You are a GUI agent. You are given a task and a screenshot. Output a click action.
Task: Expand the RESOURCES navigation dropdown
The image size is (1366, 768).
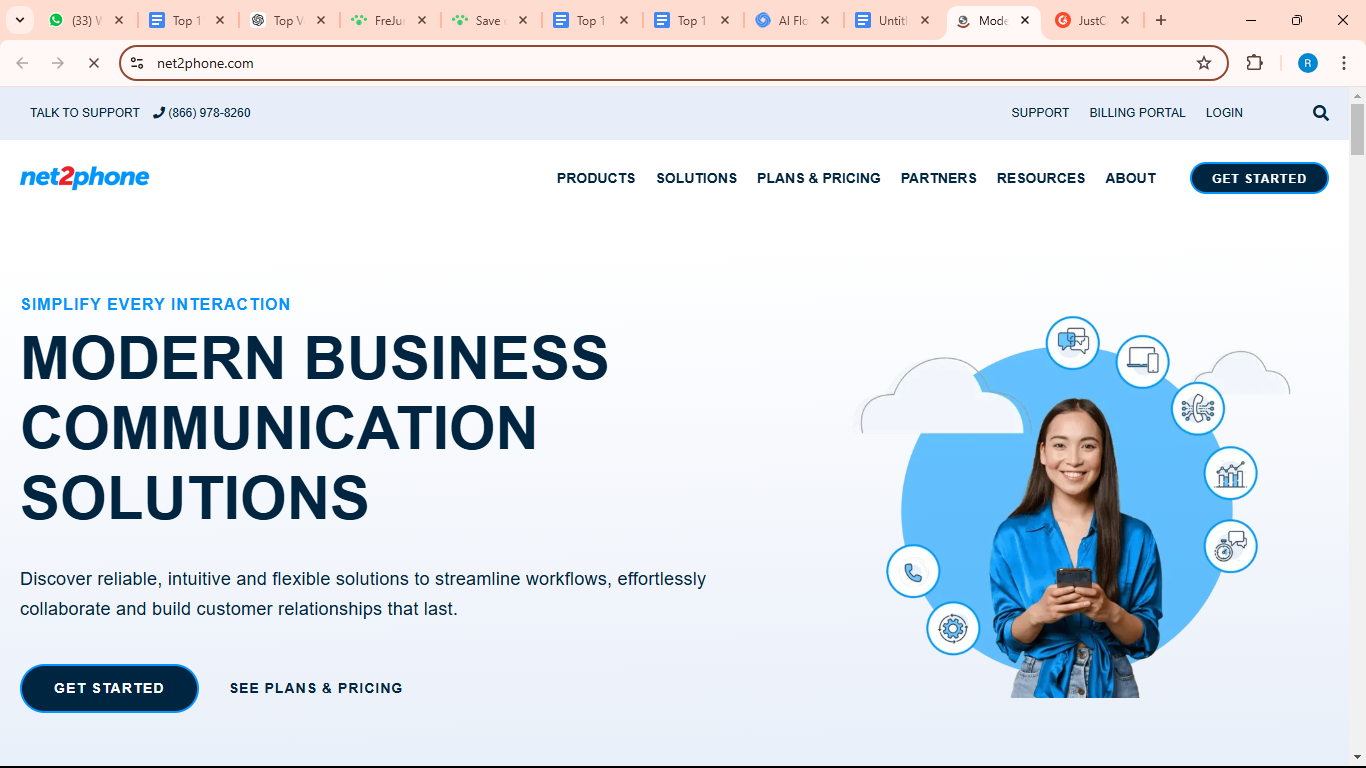[x=1040, y=178]
